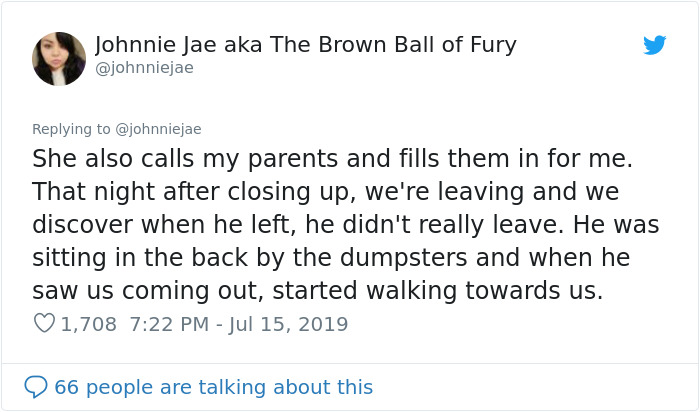Click the "Replying to" label
The height and width of the screenshot is (412, 700).
(70, 129)
